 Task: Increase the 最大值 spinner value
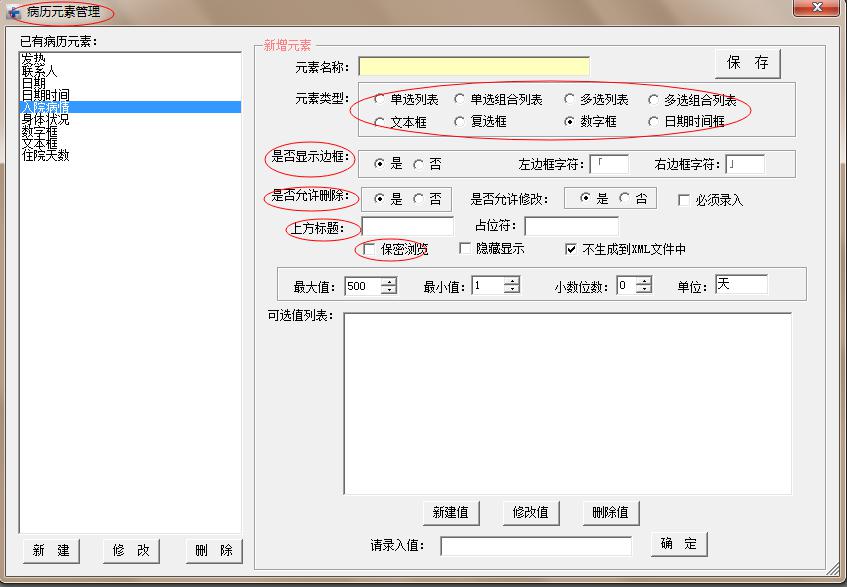(x=388, y=281)
